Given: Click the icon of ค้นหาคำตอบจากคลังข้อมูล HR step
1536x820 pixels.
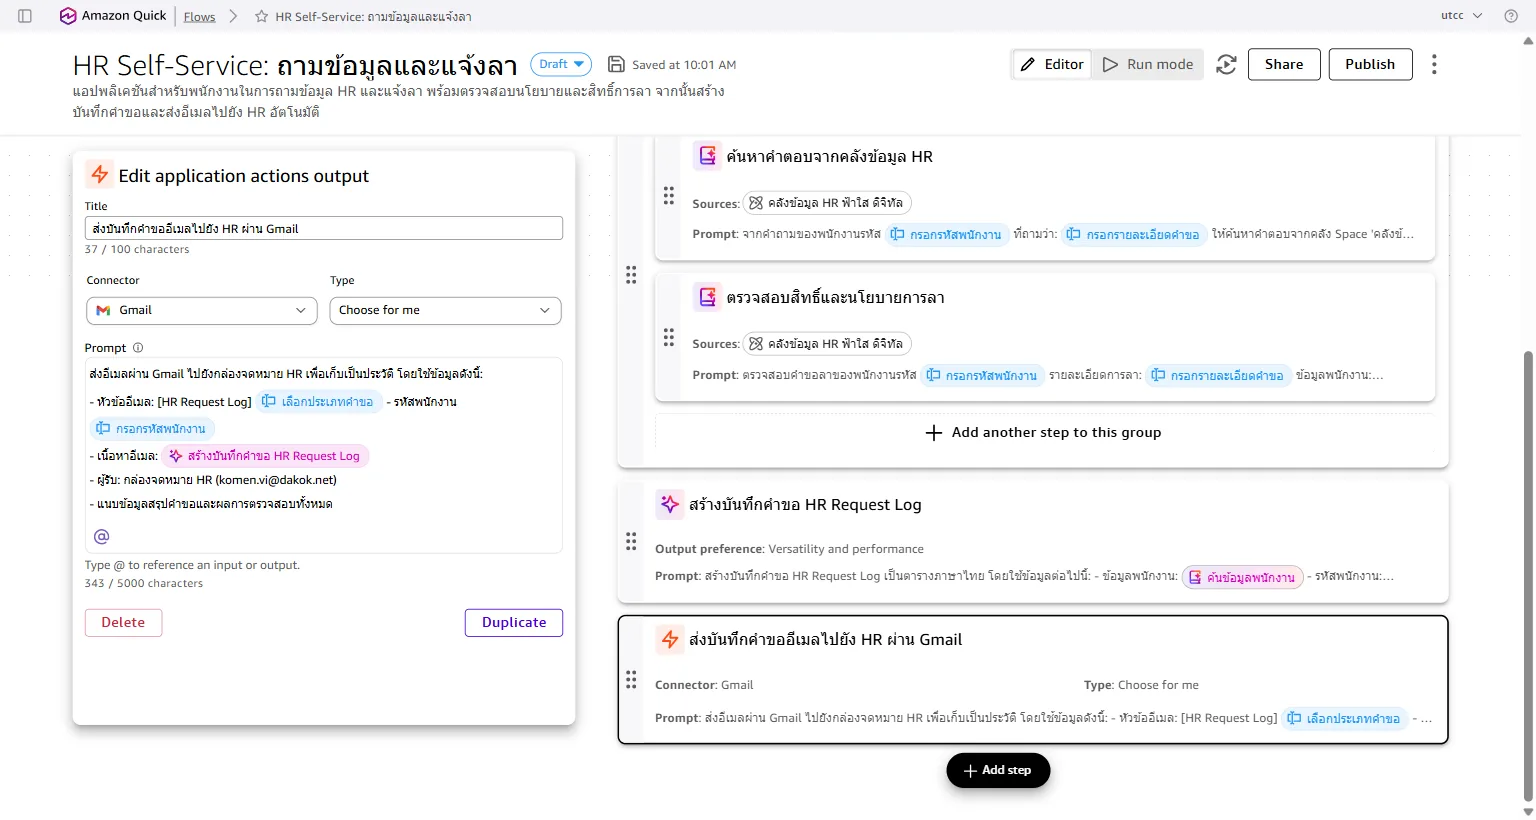Looking at the screenshot, I should (708, 156).
